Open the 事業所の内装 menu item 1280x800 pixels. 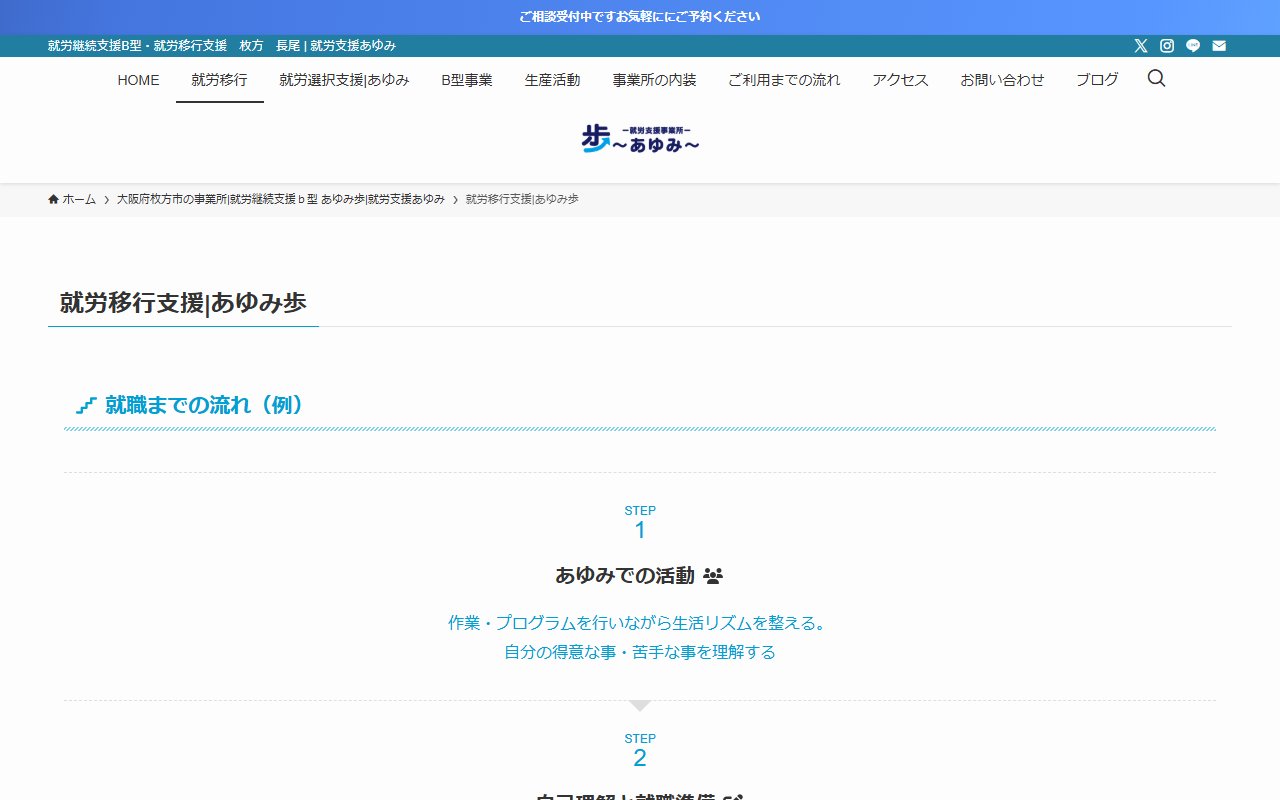(x=654, y=80)
